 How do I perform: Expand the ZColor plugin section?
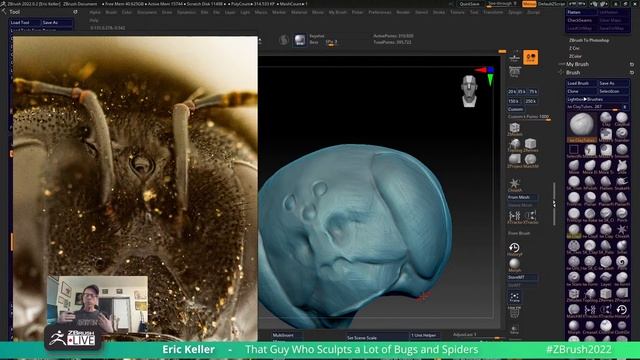click(576, 56)
